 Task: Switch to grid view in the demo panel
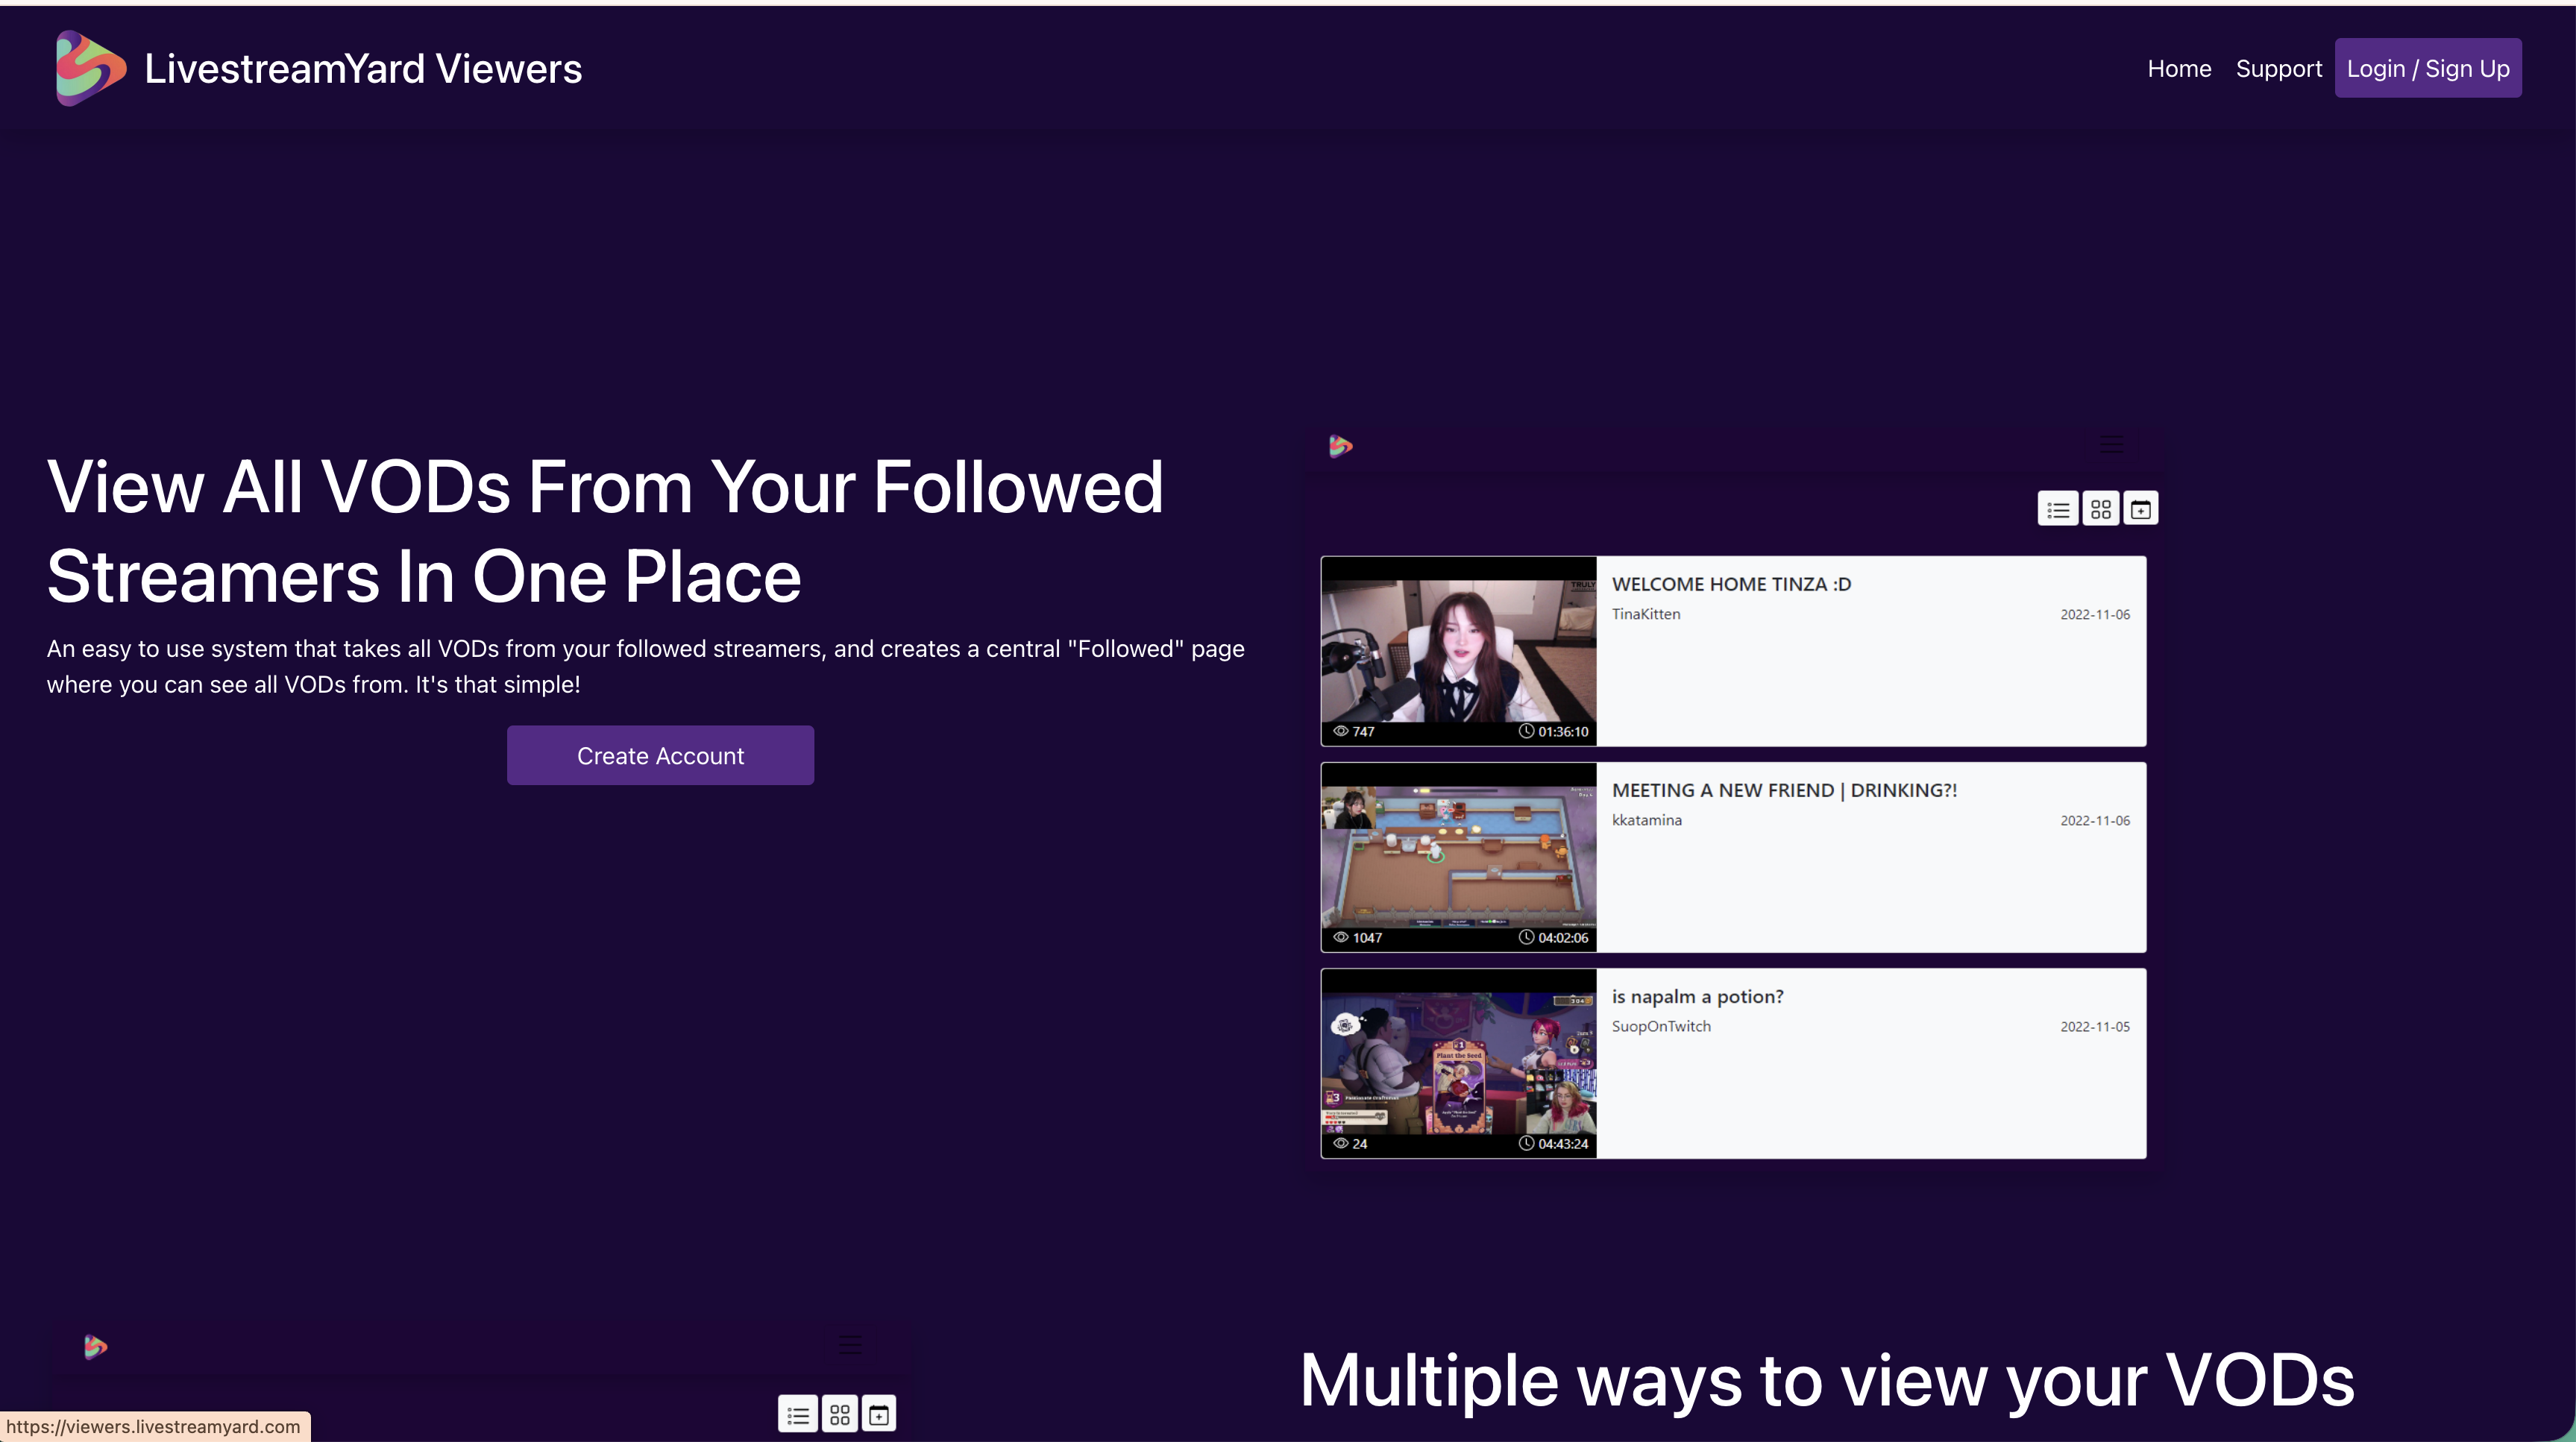click(x=2100, y=508)
